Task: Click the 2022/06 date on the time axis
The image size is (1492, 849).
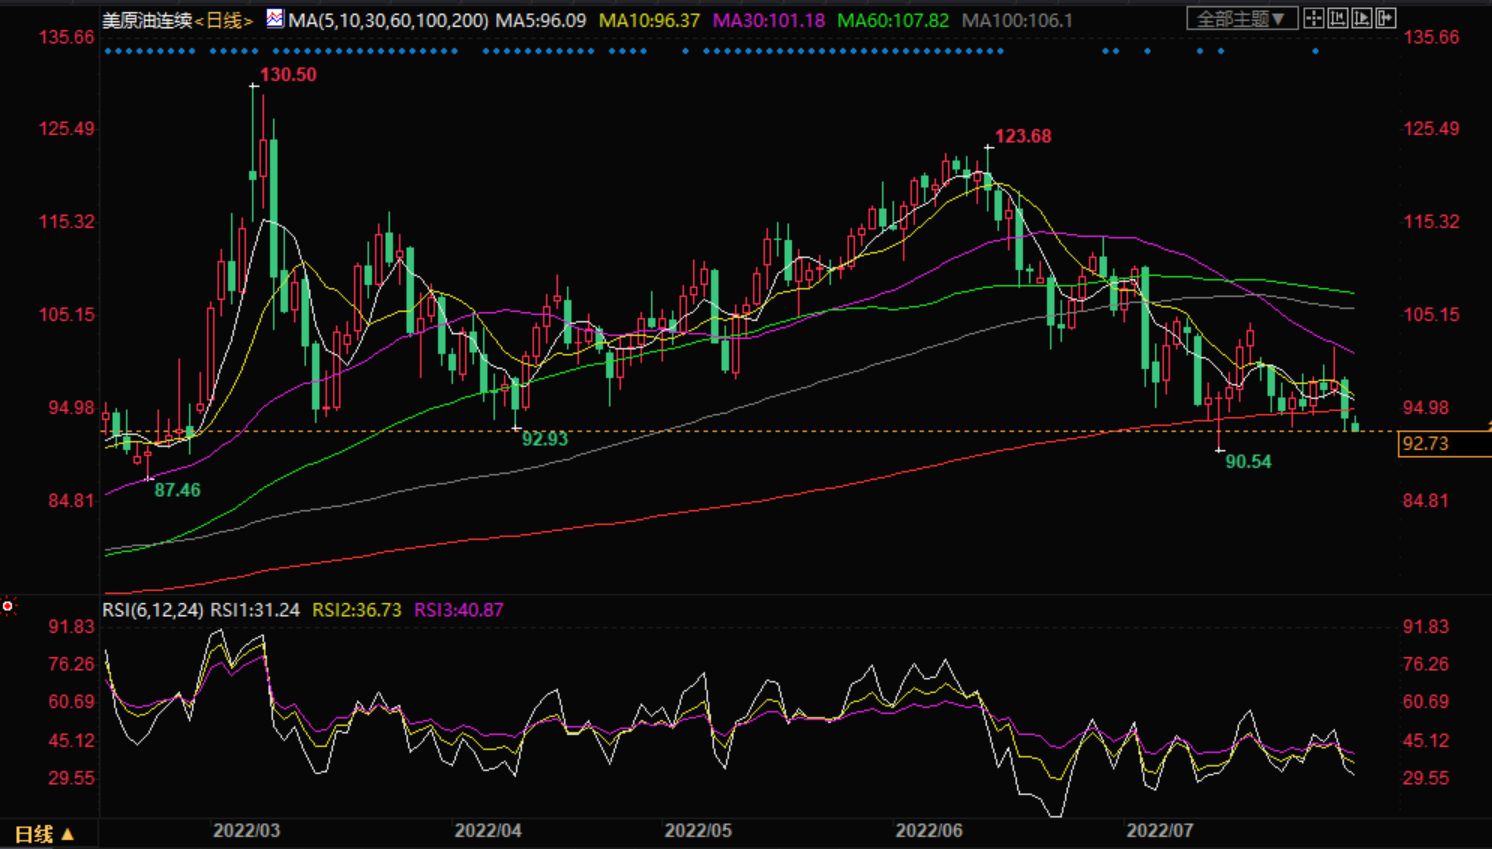Action: [928, 831]
